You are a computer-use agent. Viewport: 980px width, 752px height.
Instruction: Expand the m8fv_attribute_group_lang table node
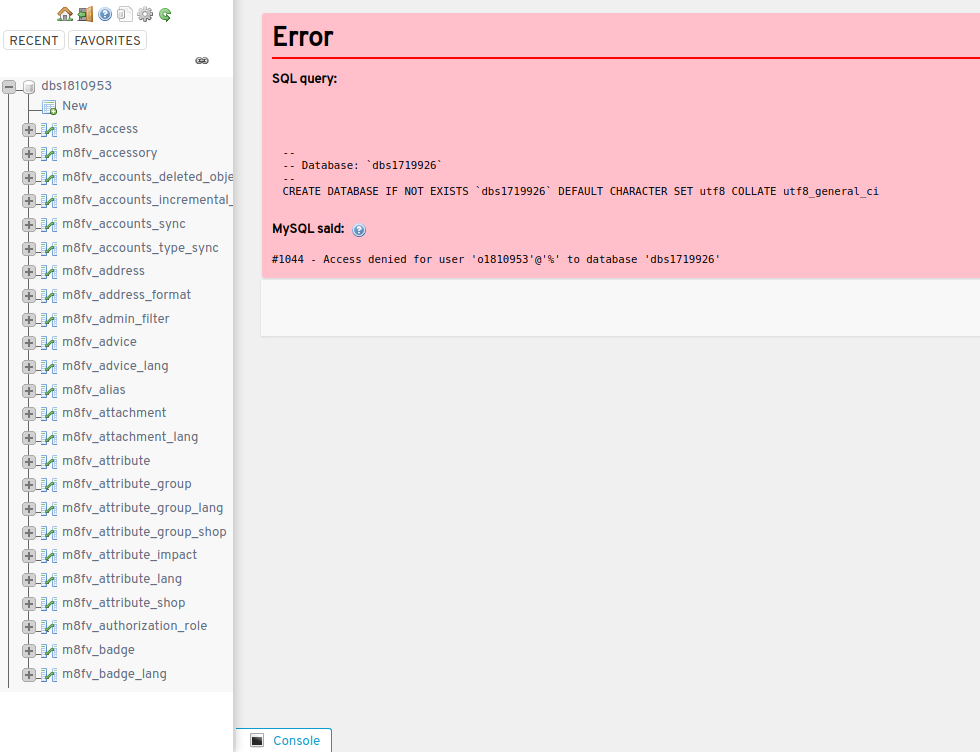pos(29,509)
